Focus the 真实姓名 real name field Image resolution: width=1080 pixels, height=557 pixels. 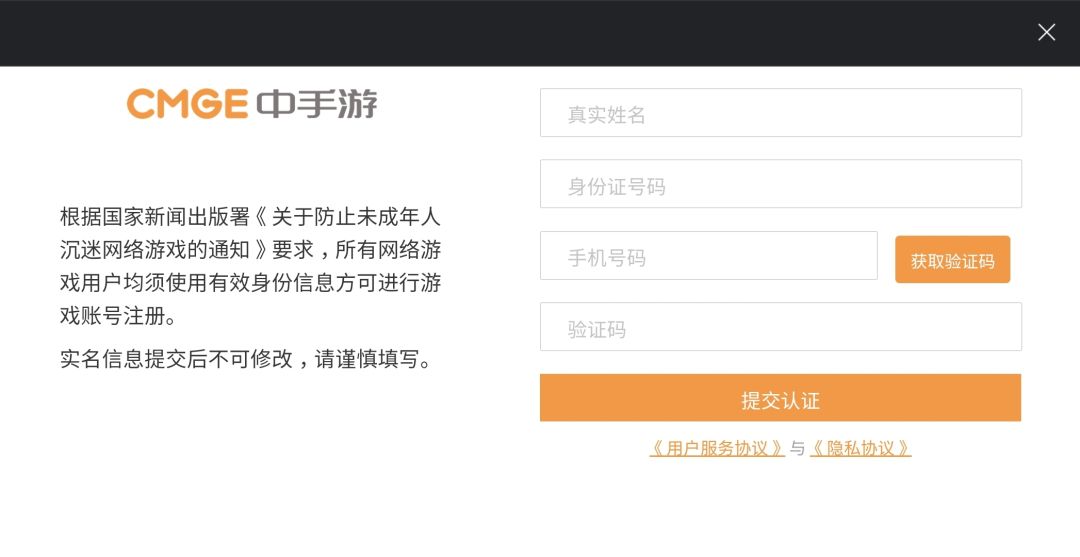click(x=780, y=113)
